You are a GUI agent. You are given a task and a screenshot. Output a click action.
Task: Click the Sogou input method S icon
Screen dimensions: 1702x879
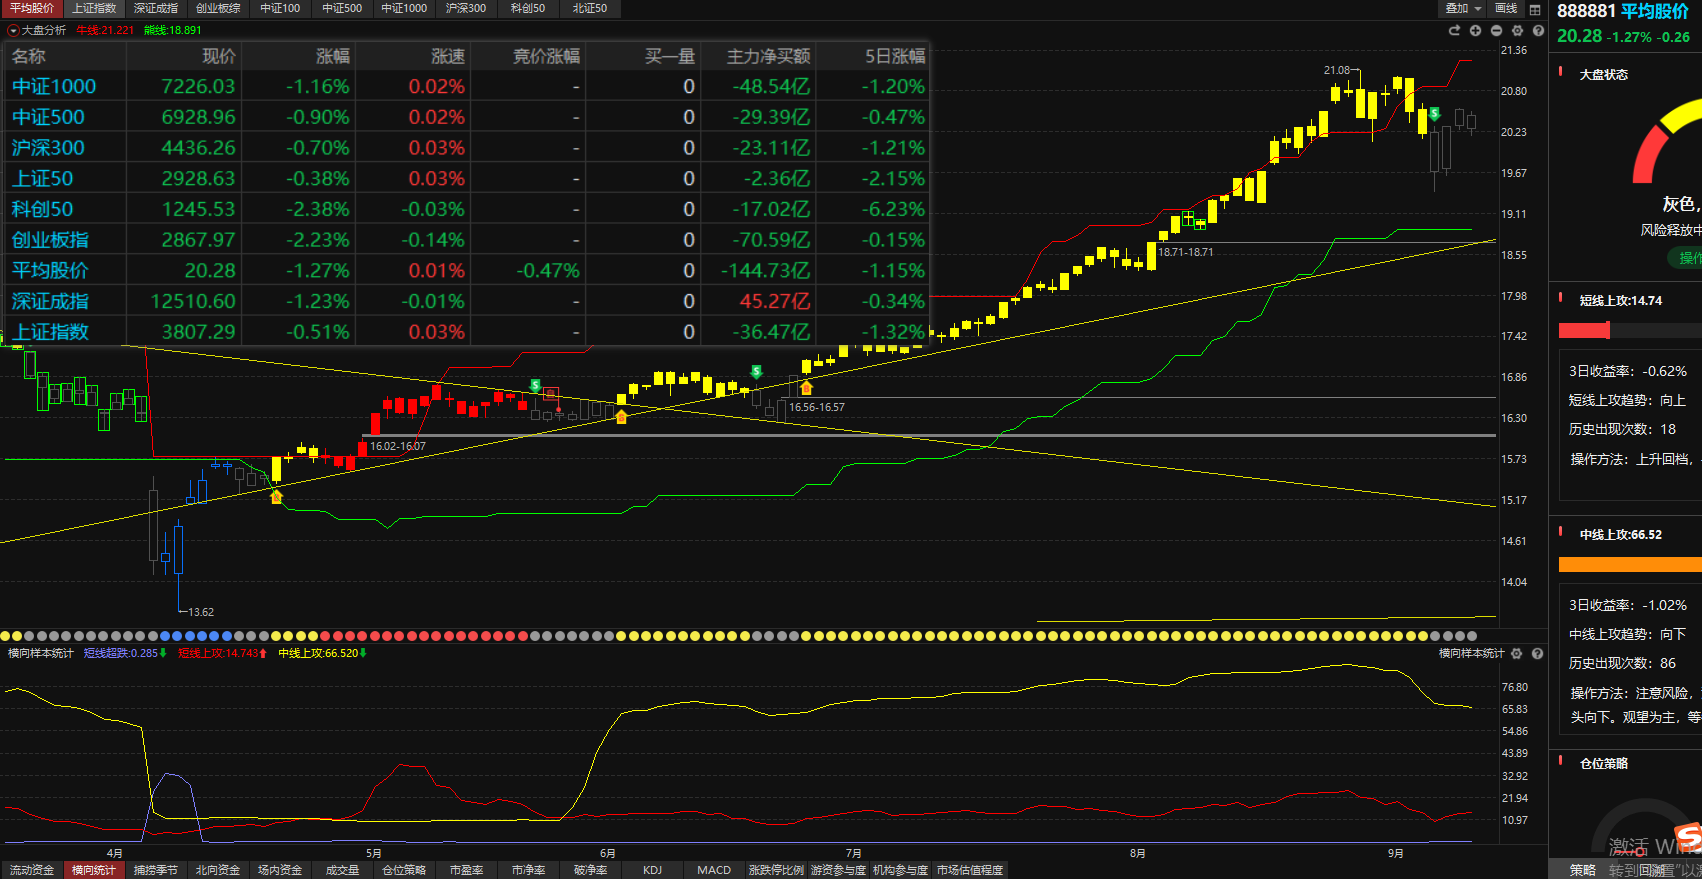pyautogui.click(x=1688, y=837)
